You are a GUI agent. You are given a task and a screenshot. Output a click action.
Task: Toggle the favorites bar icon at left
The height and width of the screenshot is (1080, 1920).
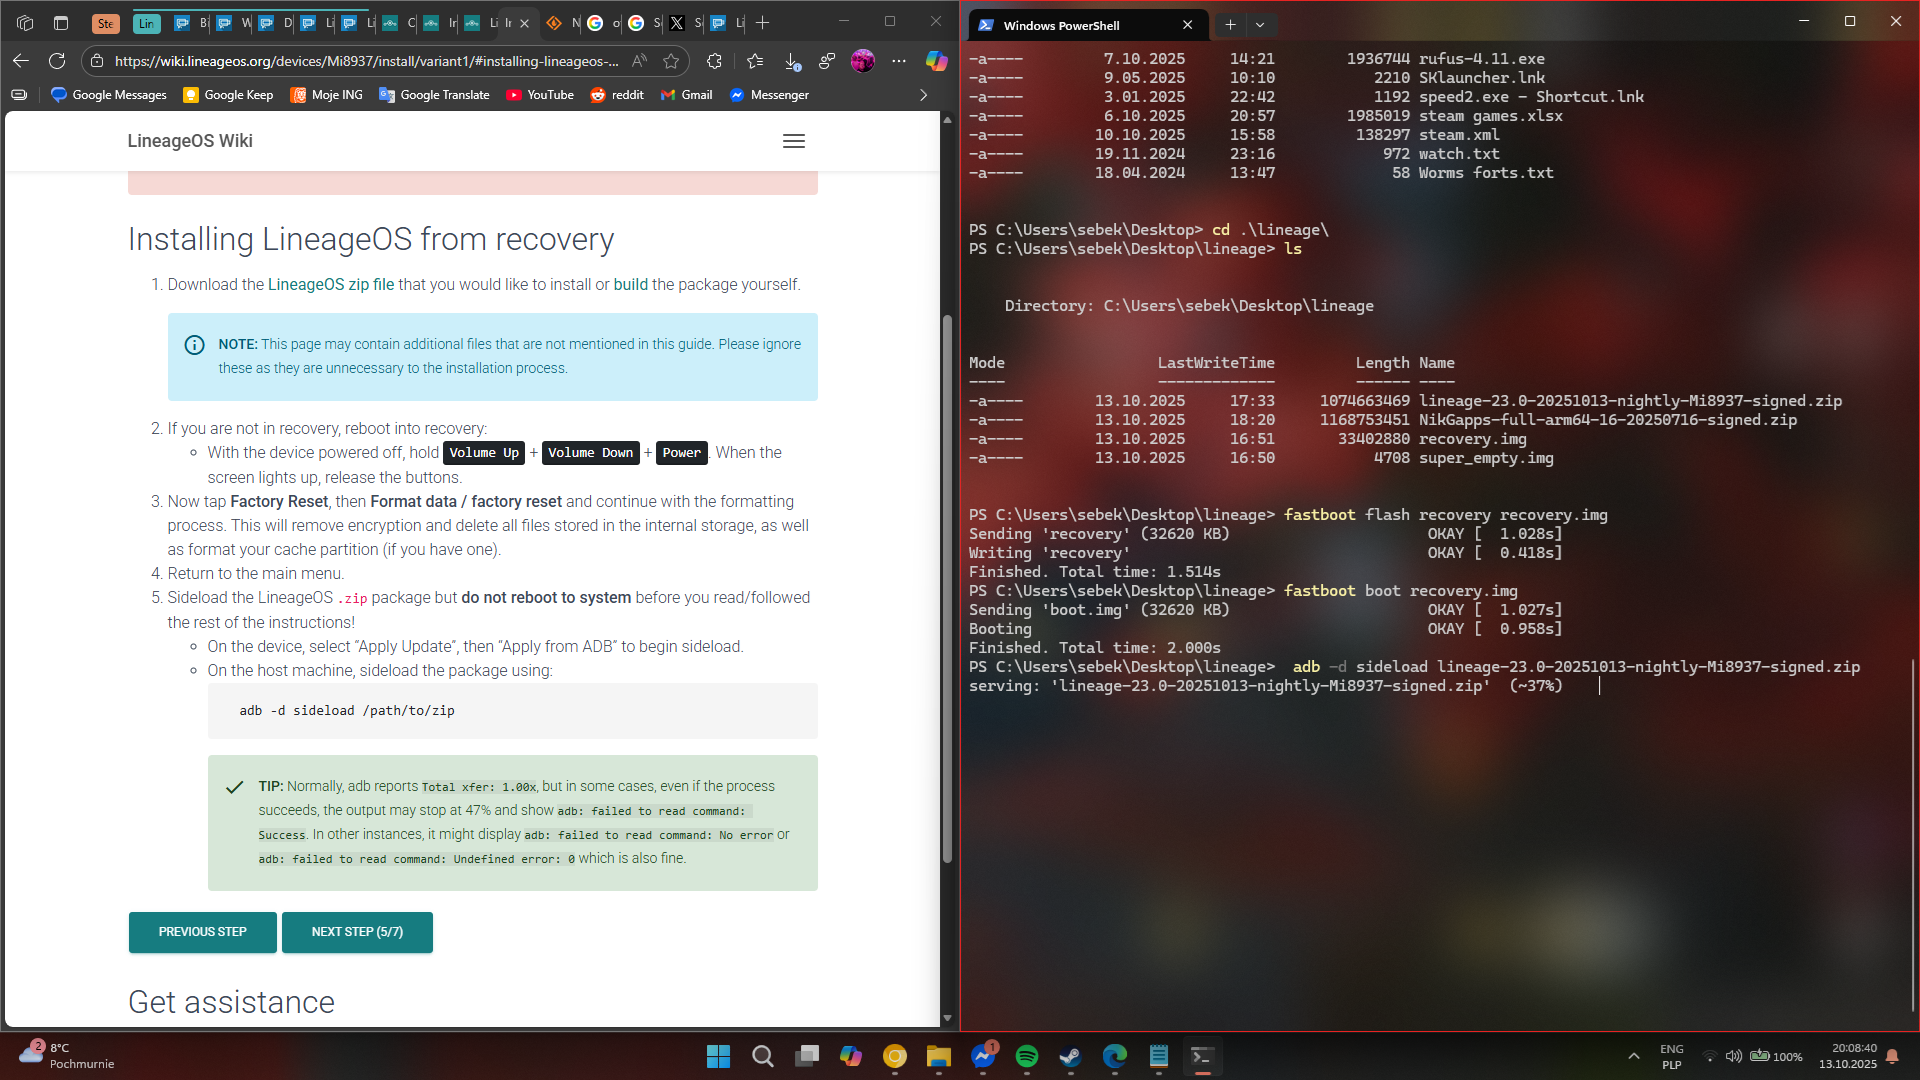[x=19, y=95]
